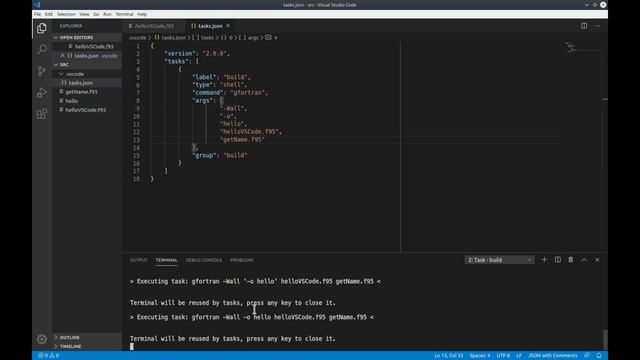Screen dimensions: 640x360
Task: Open the Manage gear menu
Action: pos(42,339)
